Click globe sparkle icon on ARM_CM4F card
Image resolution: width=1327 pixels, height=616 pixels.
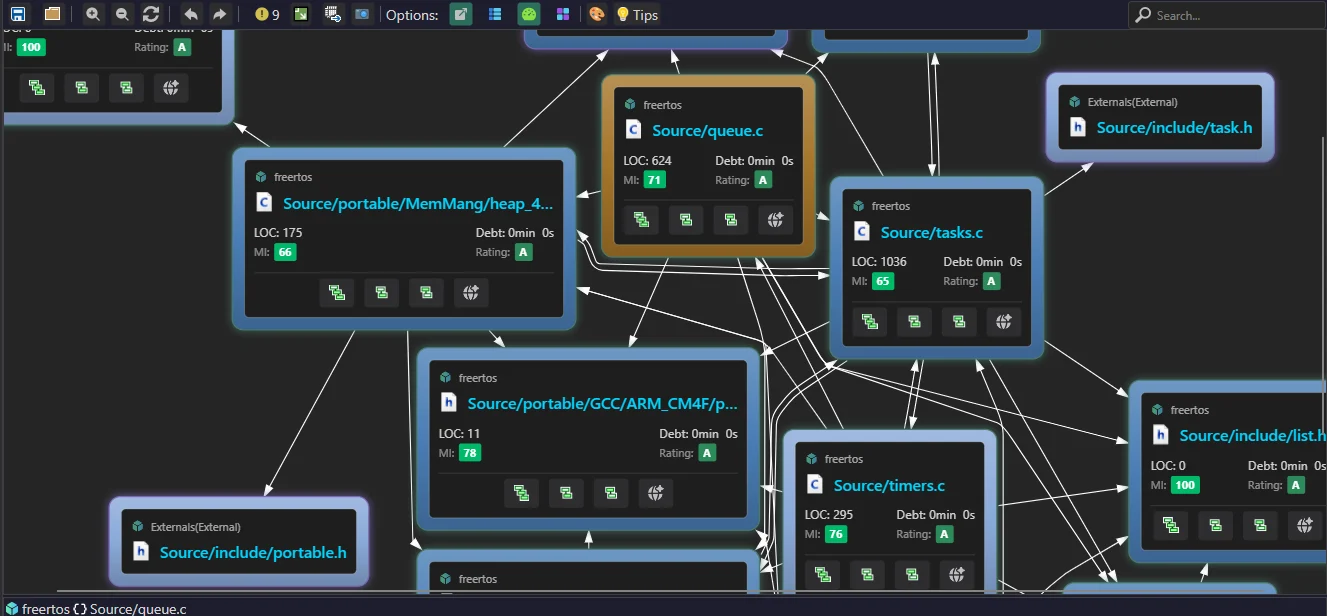[x=656, y=493]
